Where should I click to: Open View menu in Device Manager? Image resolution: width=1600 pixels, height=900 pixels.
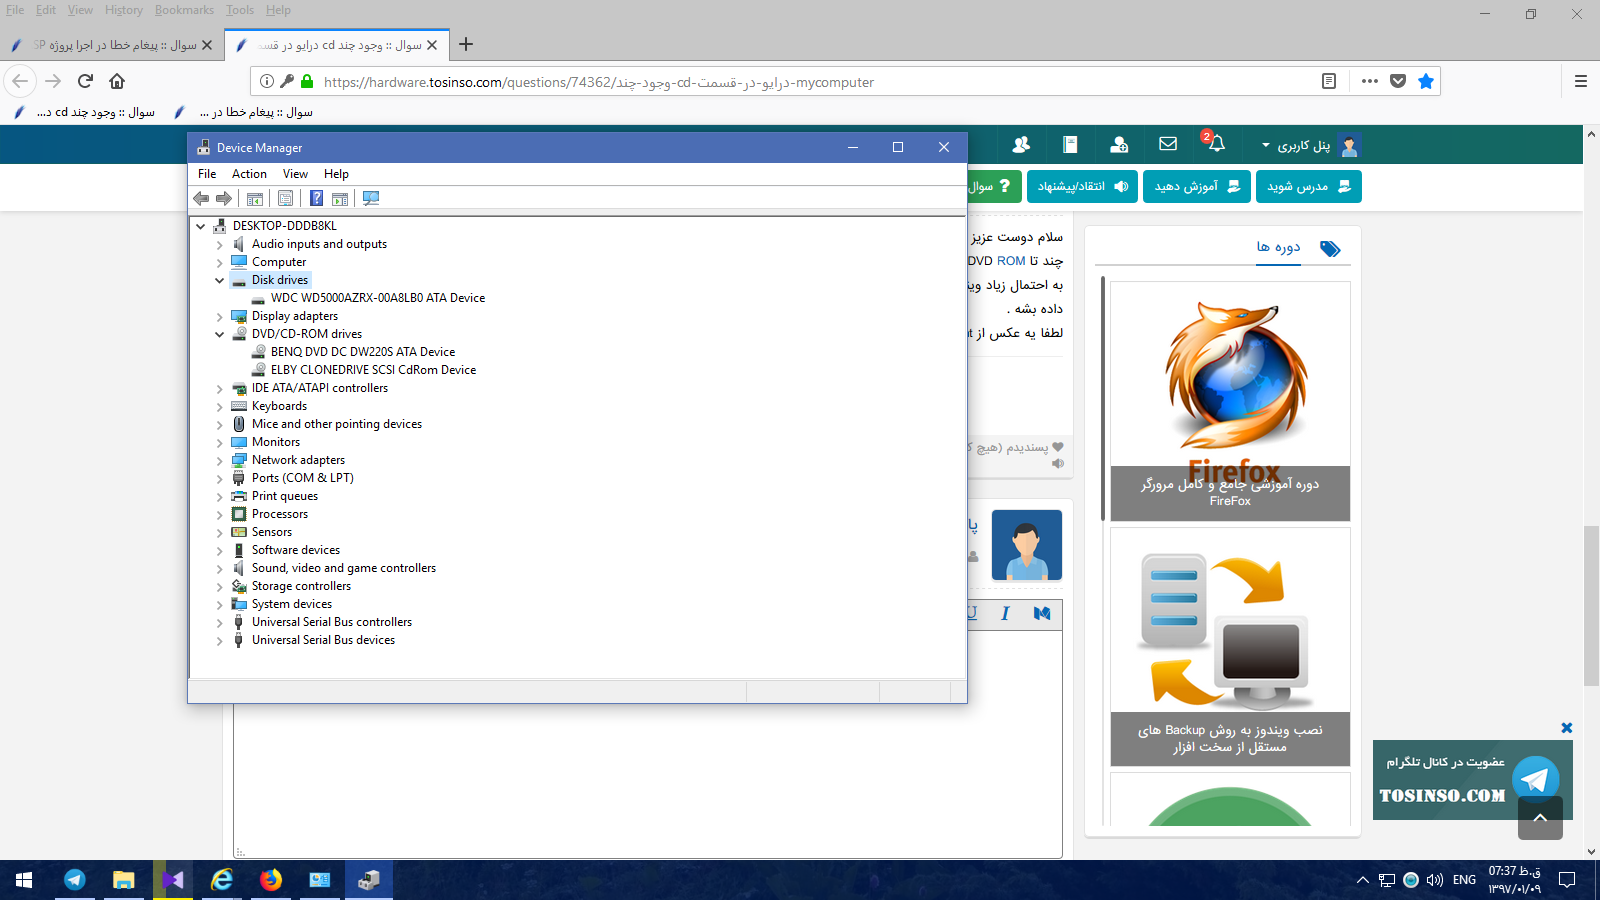tap(295, 174)
